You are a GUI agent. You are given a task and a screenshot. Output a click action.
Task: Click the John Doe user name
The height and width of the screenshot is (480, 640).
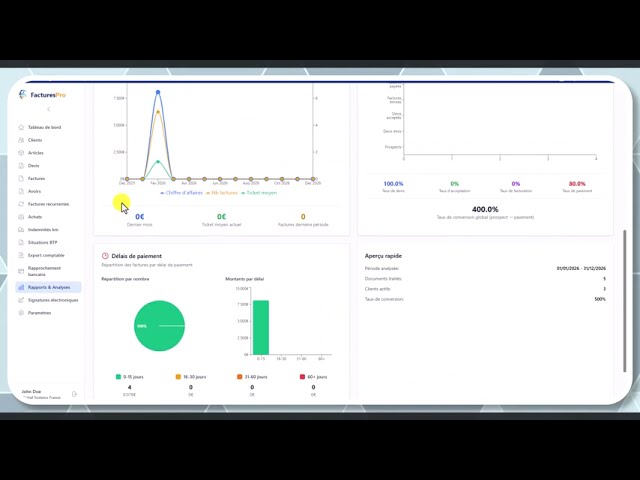point(31,391)
